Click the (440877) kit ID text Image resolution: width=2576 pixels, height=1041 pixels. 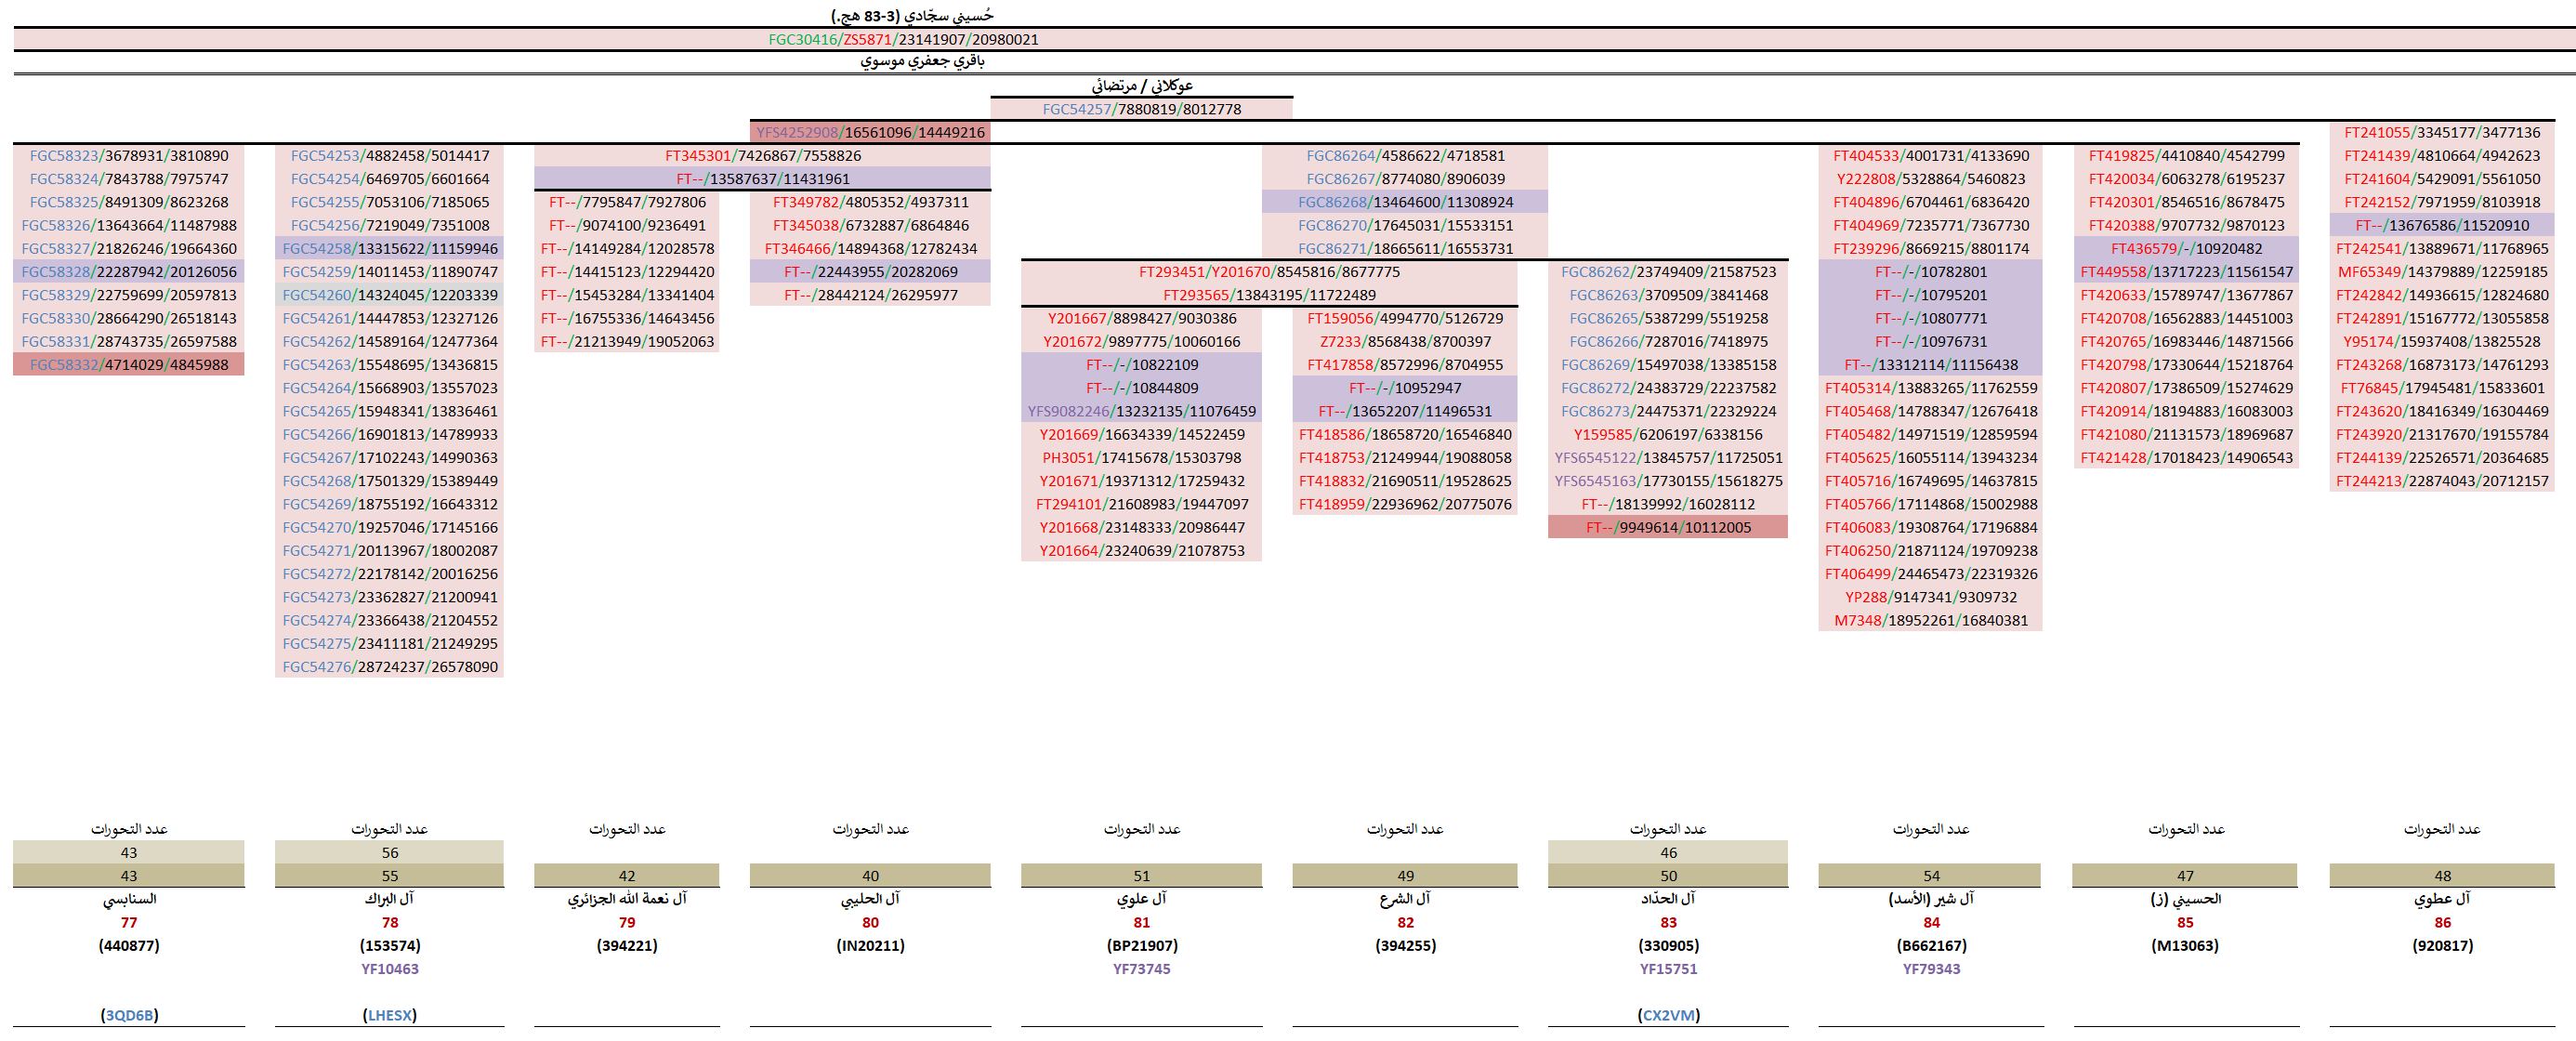pyautogui.click(x=129, y=945)
